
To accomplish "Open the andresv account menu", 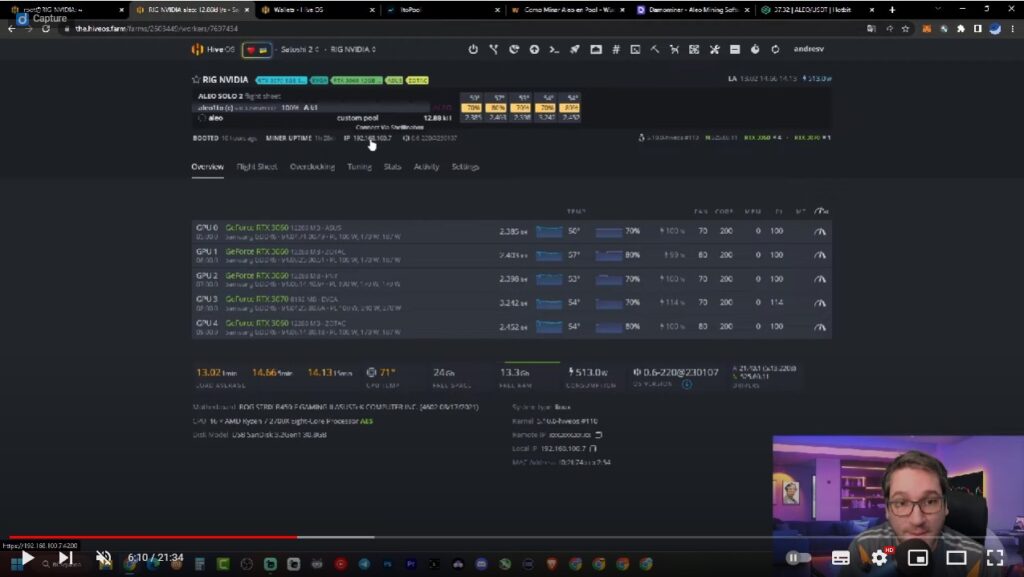I will (x=808, y=49).
